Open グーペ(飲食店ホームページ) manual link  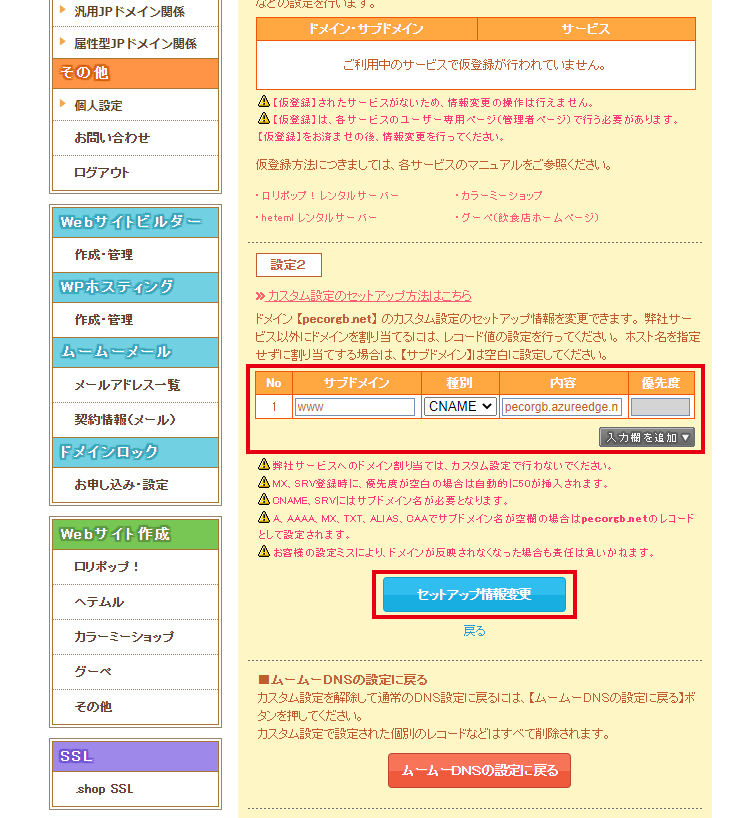(x=529, y=217)
